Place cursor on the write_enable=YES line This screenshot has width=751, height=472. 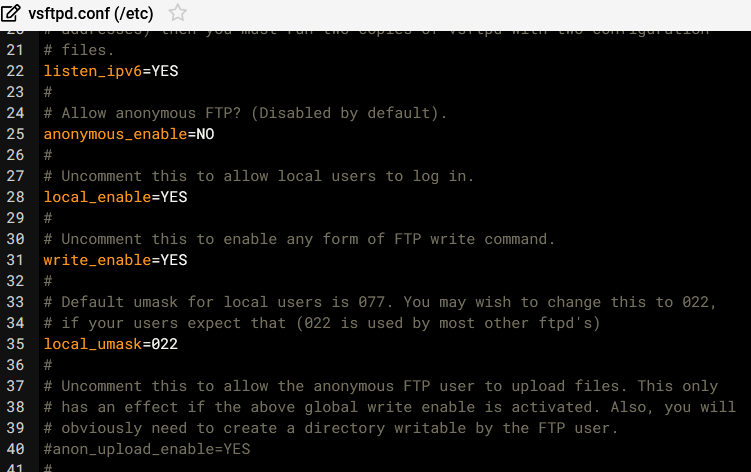tap(115, 260)
